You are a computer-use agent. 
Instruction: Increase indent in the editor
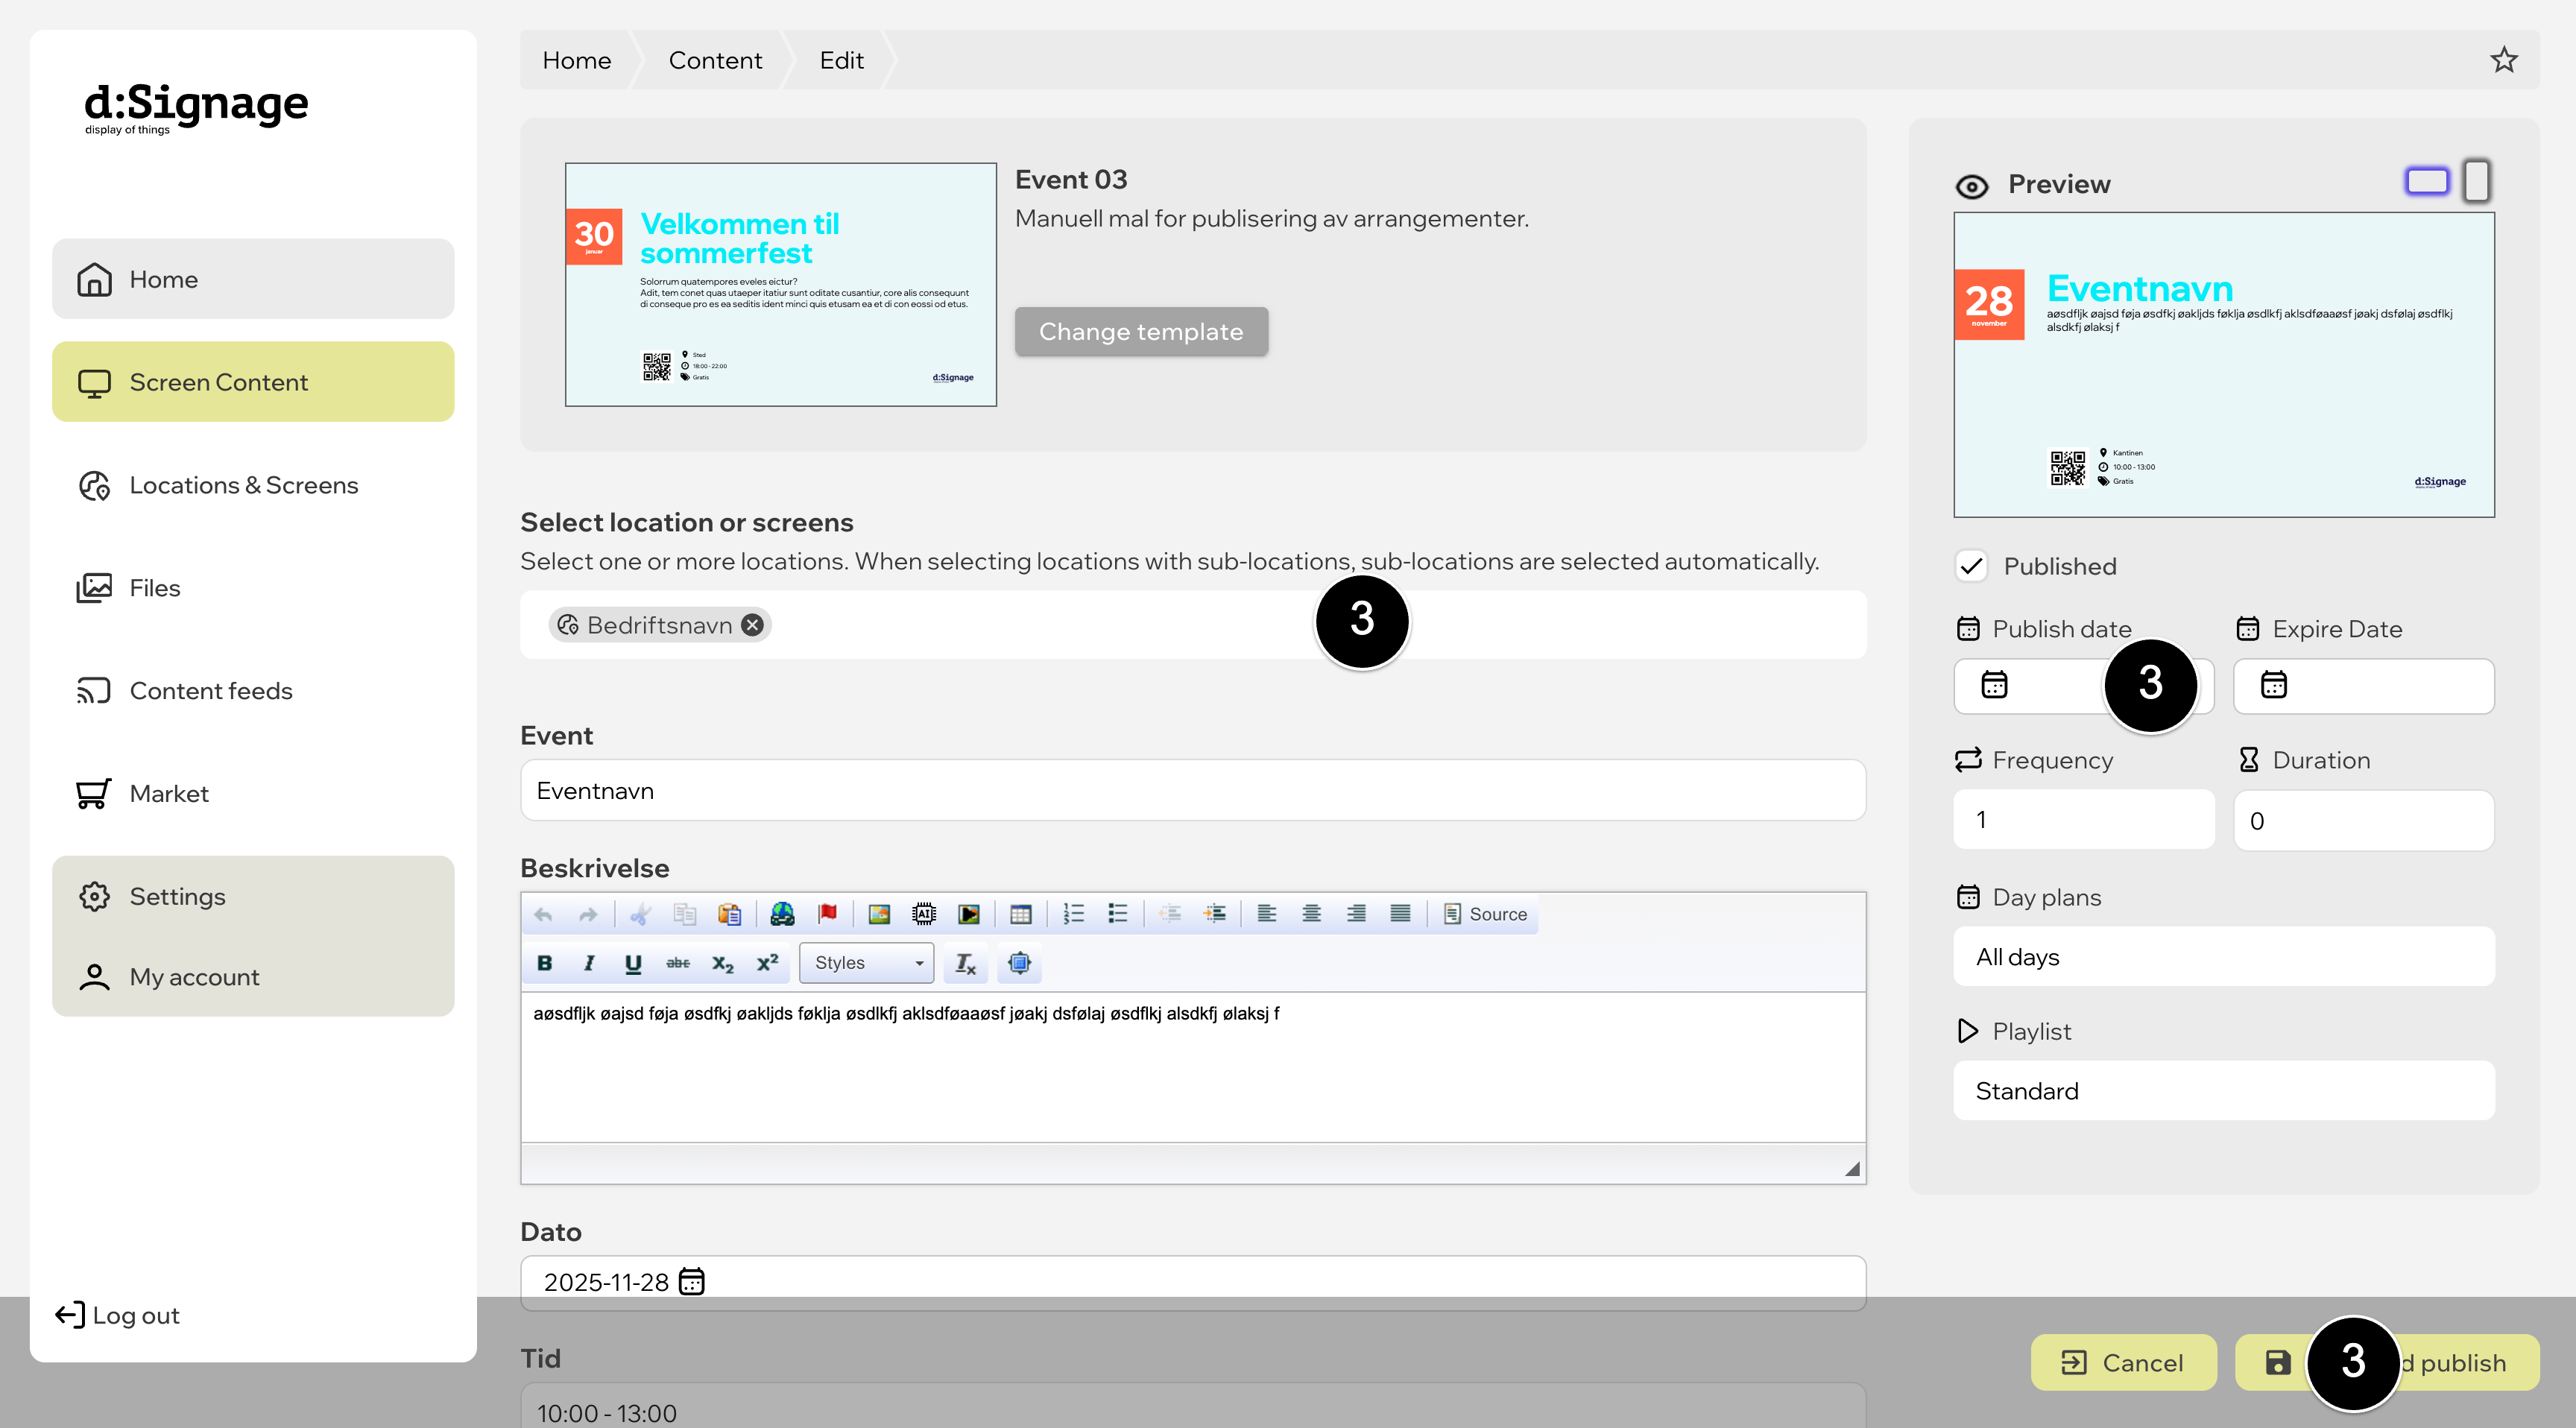[x=1215, y=914]
